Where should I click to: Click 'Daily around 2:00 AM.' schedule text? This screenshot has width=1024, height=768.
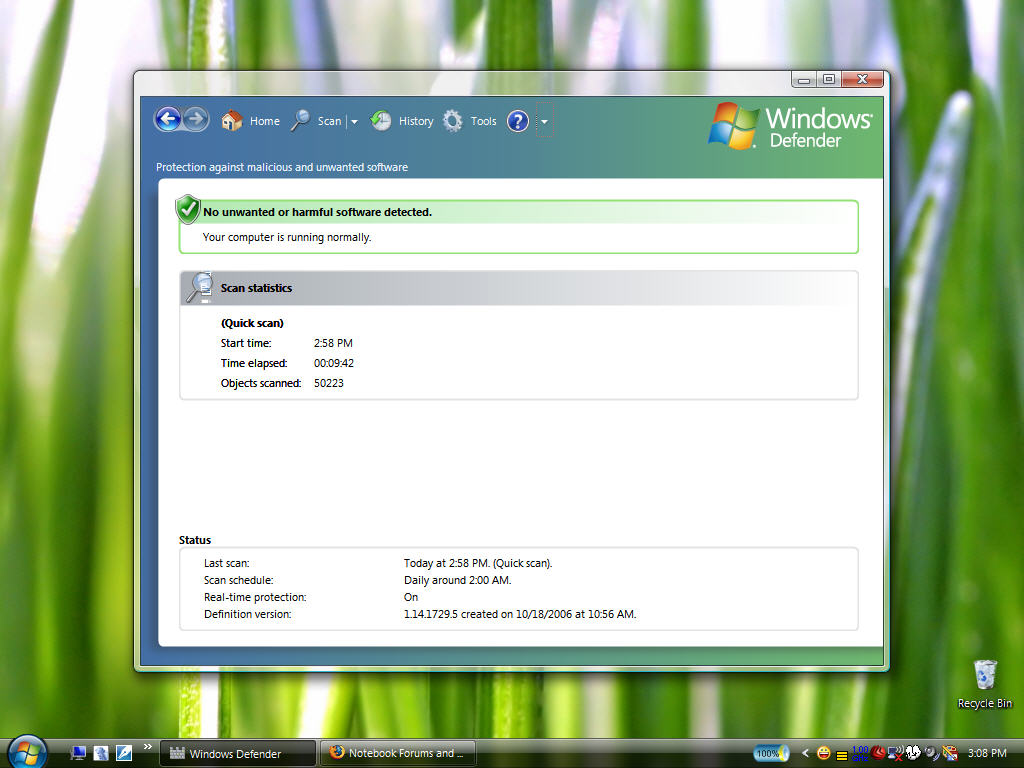458,580
